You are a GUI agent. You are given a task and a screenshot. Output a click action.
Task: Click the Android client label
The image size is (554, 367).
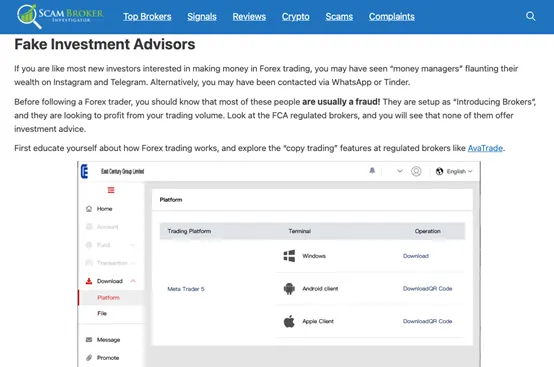(x=320, y=289)
